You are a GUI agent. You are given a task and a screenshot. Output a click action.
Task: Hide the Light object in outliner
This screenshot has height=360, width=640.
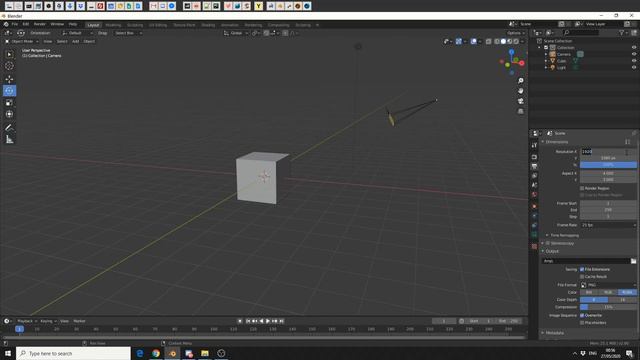[634, 67]
